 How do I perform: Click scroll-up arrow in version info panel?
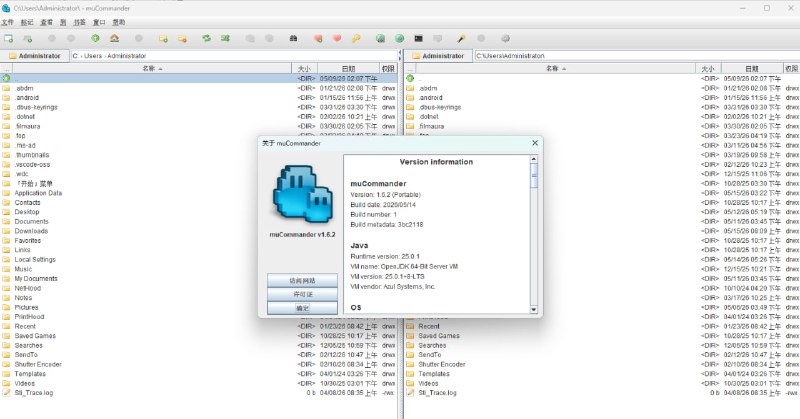[x=534, y=159]
